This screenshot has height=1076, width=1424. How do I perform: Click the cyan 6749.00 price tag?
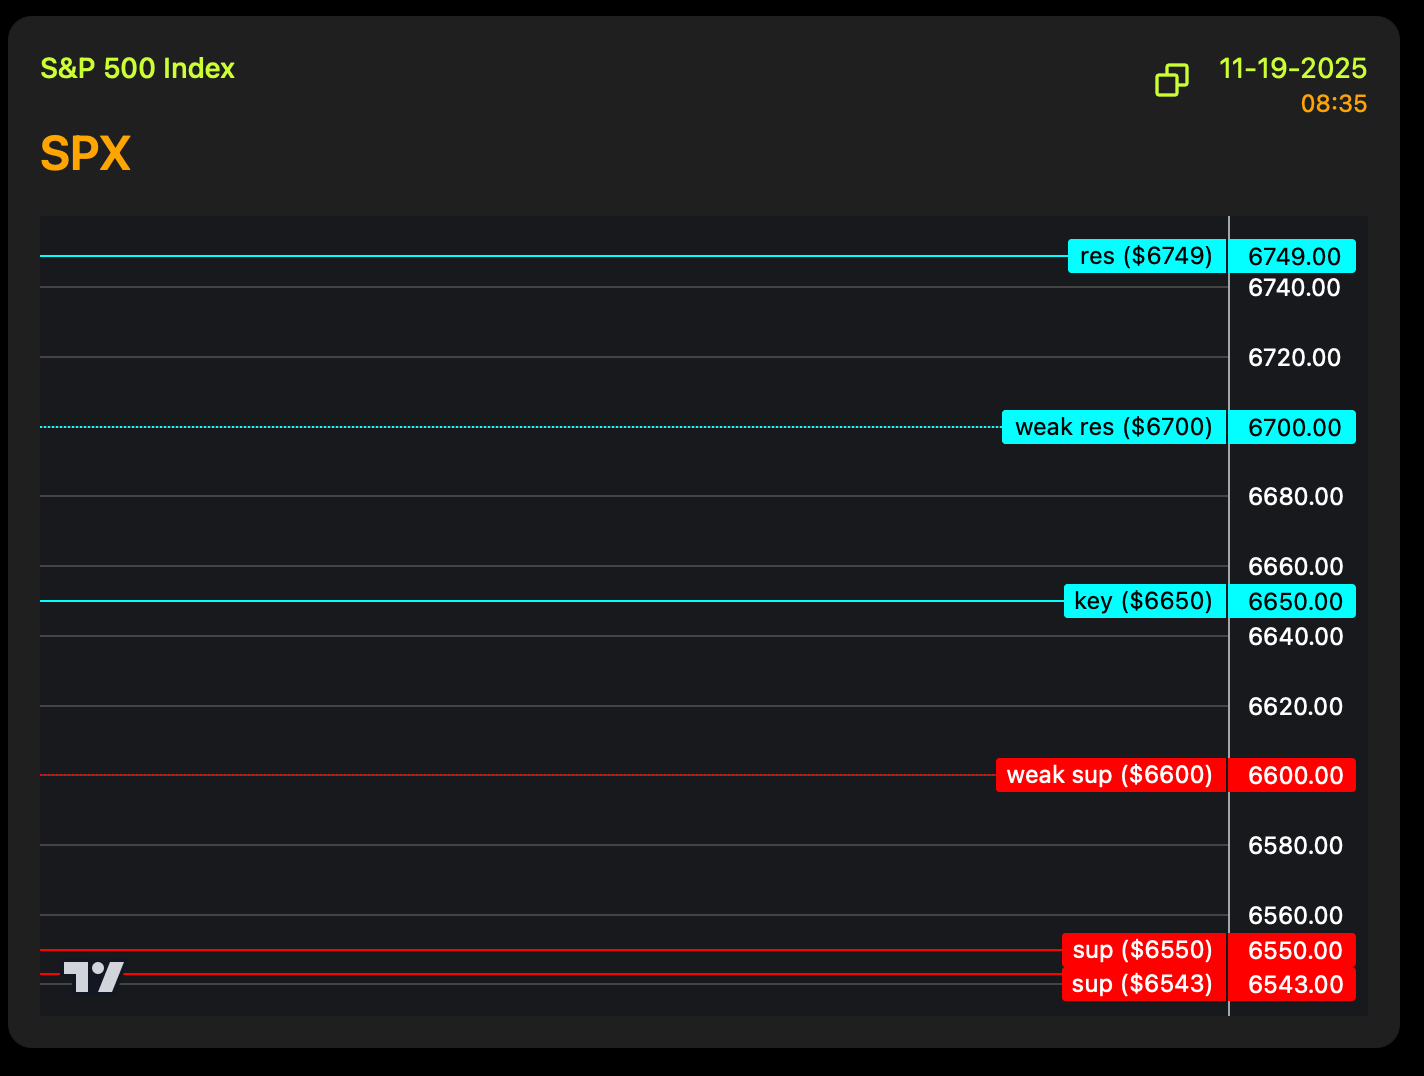1293,256
